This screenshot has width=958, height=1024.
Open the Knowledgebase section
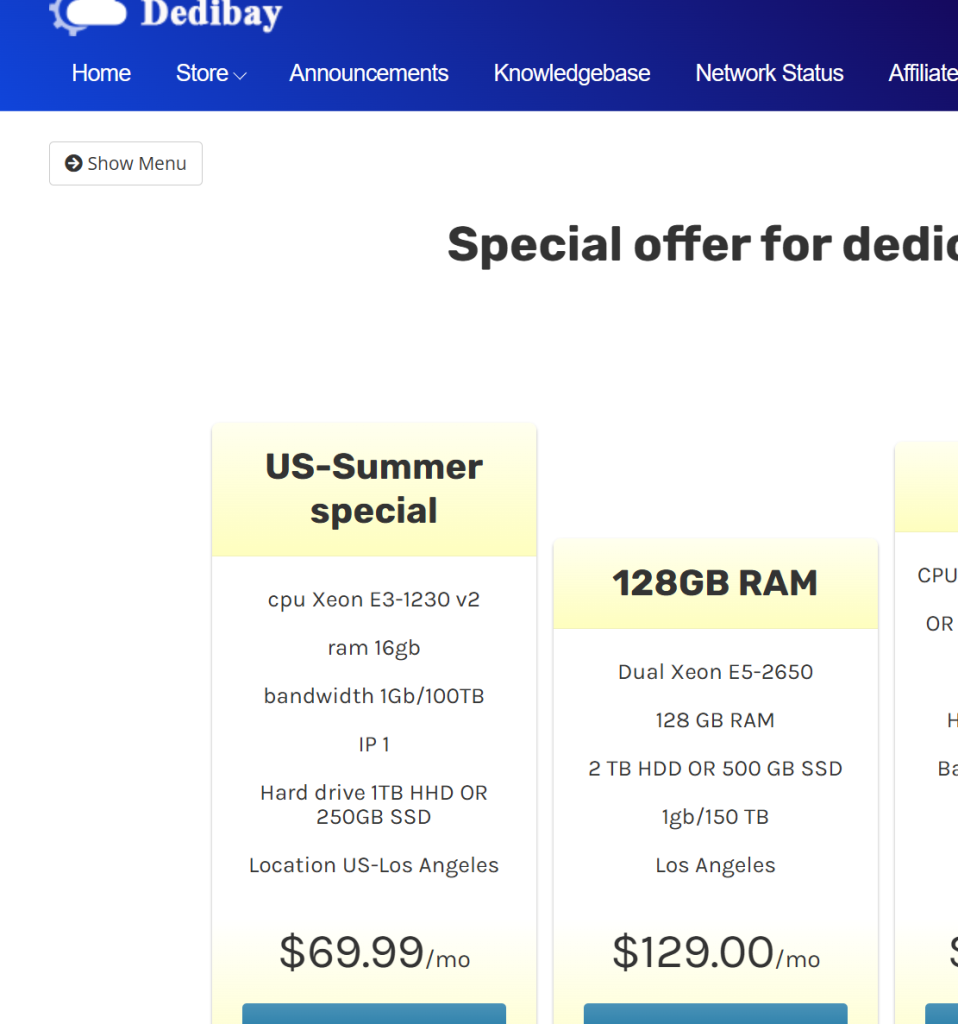(571, 73)
